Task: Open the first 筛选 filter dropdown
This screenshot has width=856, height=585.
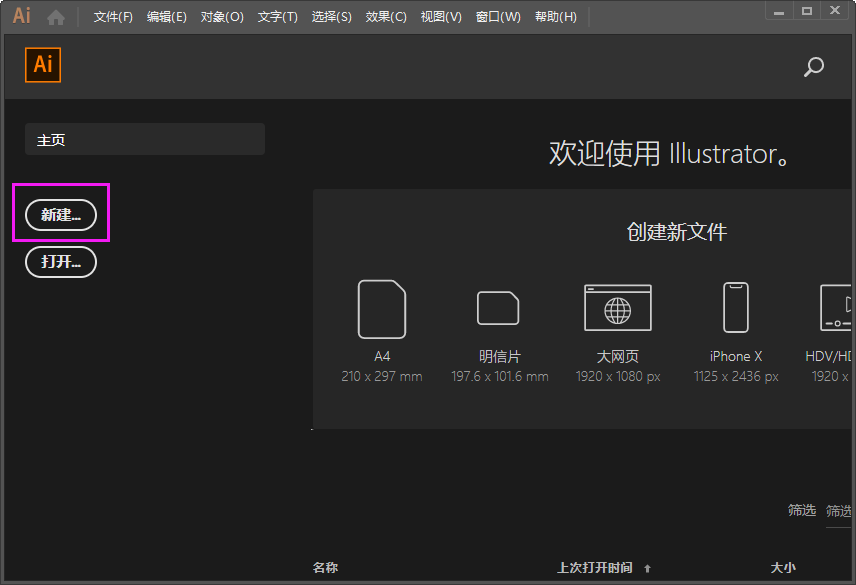Action: click(x=801, y=510)
